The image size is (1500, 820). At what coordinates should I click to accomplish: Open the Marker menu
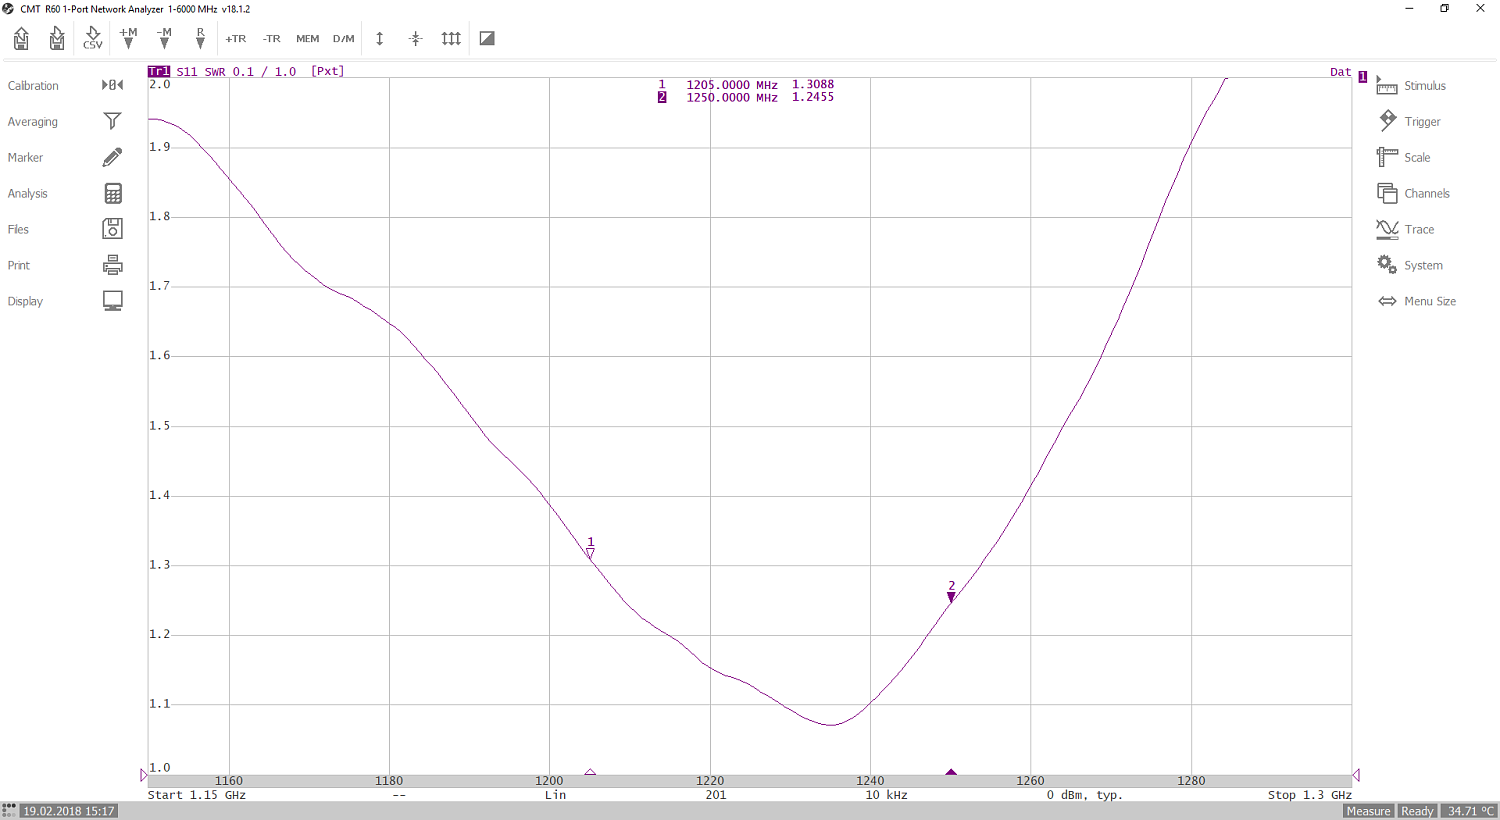66,158
